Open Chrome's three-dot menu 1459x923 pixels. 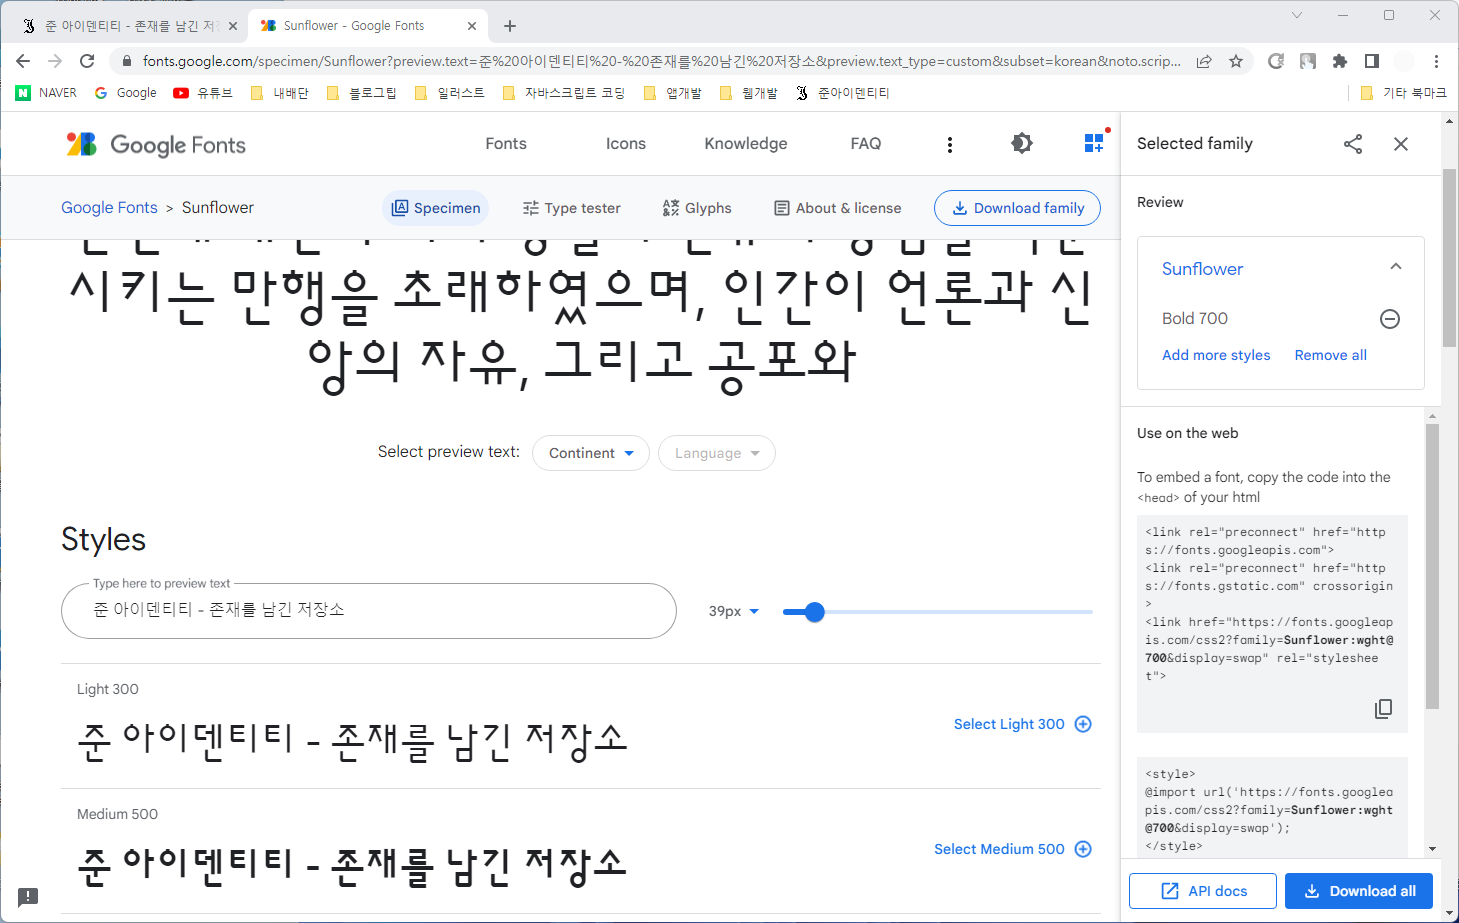pos(1436,61)
